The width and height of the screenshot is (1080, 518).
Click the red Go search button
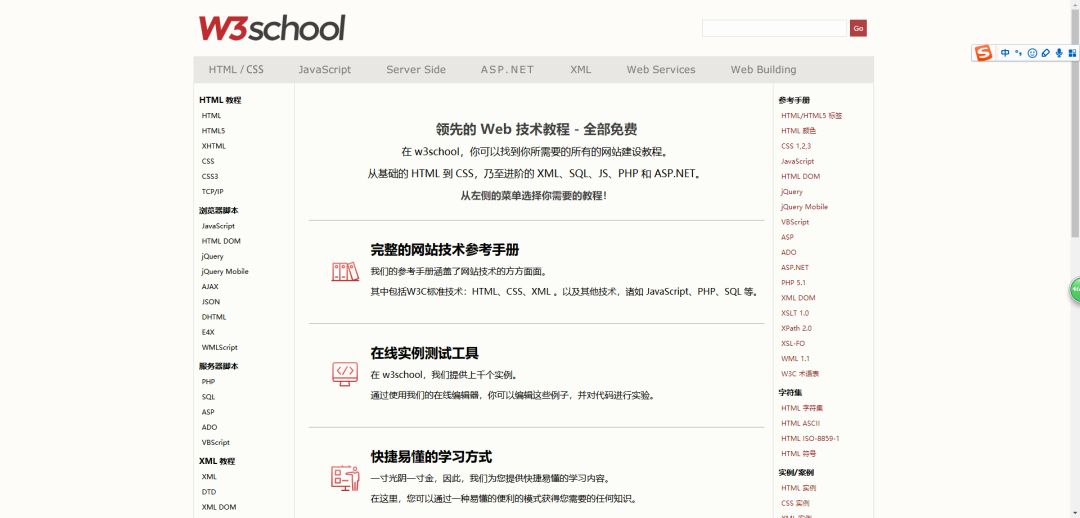click(858, 28)
